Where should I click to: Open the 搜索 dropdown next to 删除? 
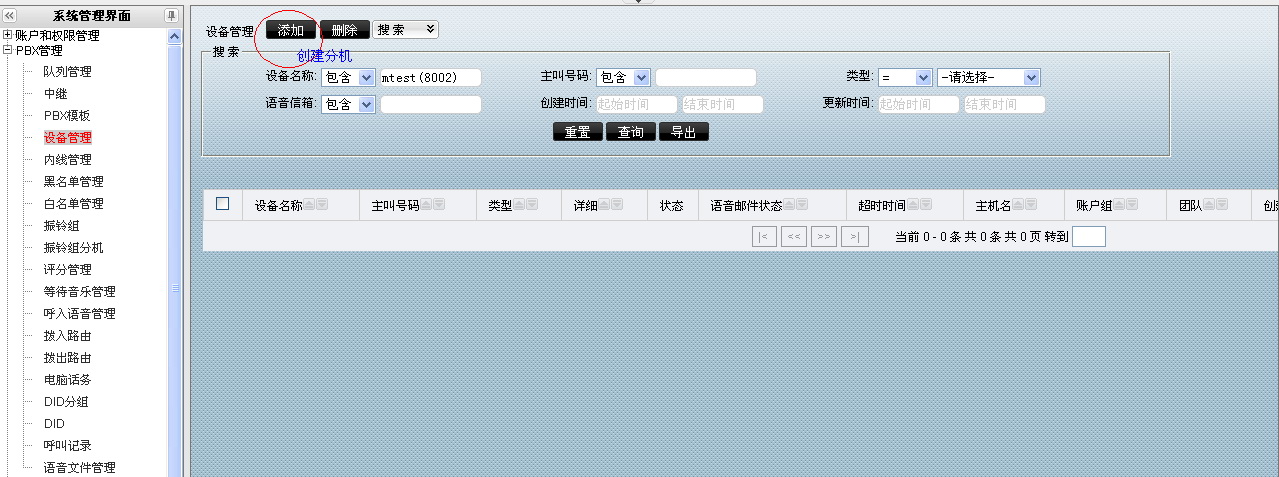[x=405, y=30]
